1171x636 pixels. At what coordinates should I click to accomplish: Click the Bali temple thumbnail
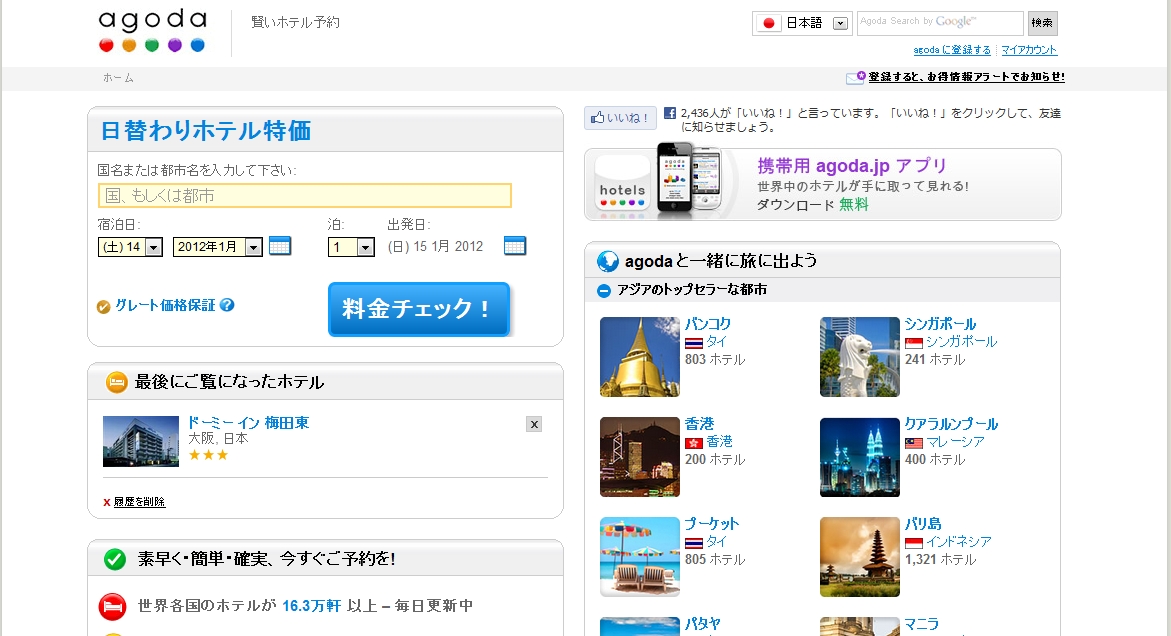click(x=860, y=557)
